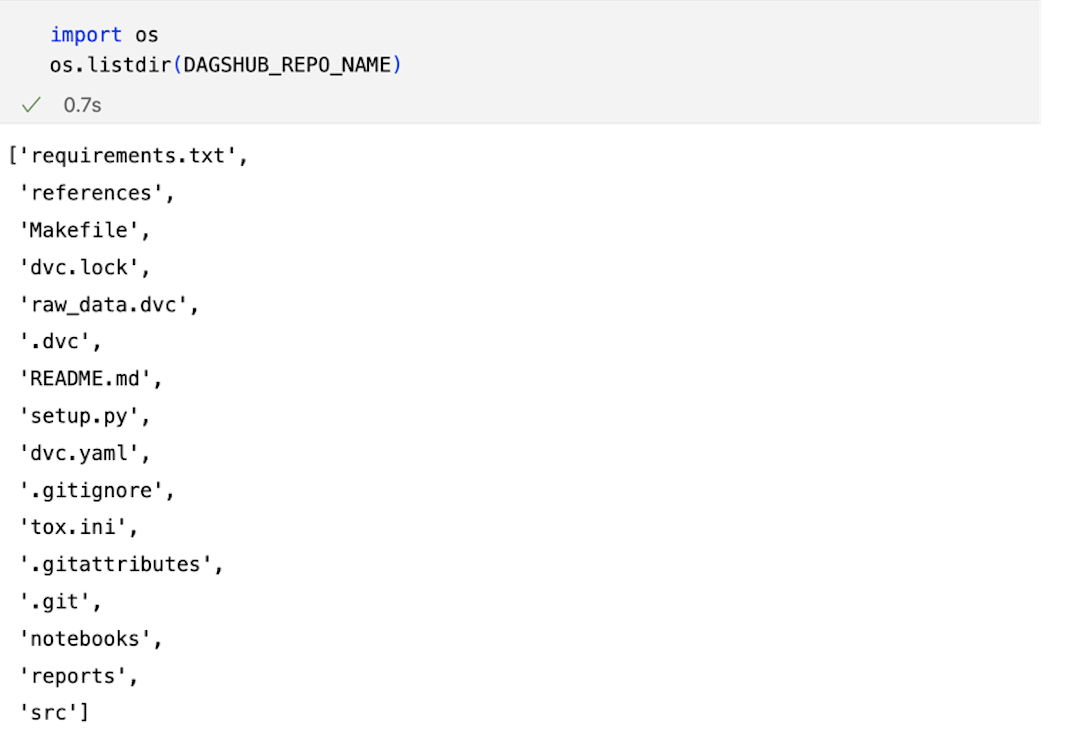Click 'dvc.lock' in the output
1080x743 pixels.
(x=79, y=267)
